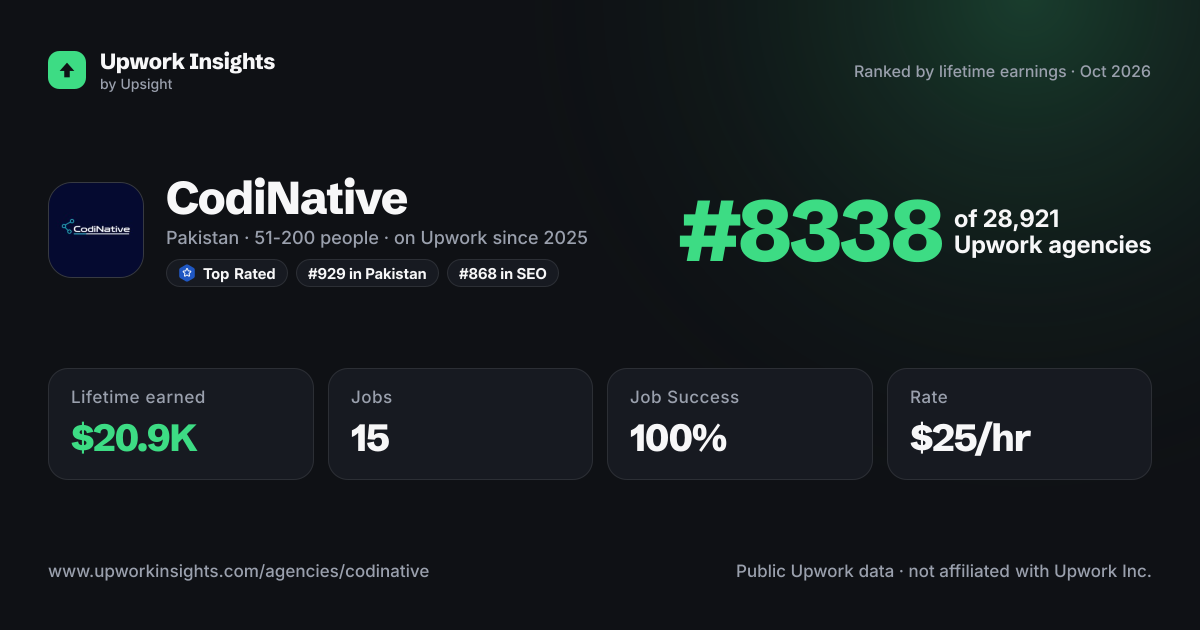Click the #8338 rank number
1200x630 pixels.
[x=811, y=232]
